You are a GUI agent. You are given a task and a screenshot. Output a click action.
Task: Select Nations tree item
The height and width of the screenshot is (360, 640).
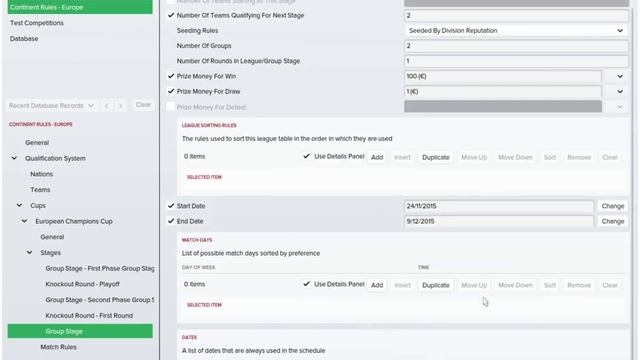click(x=42, y=174)
